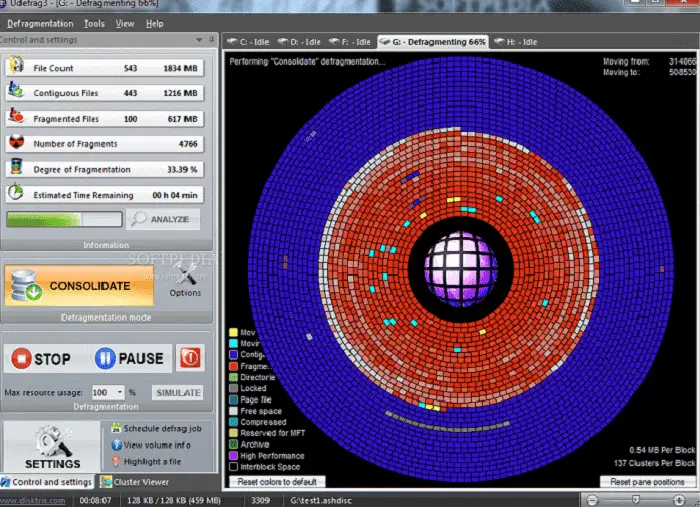700x507 pixels.
Task: Click the Page file legend swatch
Action: (x=233, y=399)
